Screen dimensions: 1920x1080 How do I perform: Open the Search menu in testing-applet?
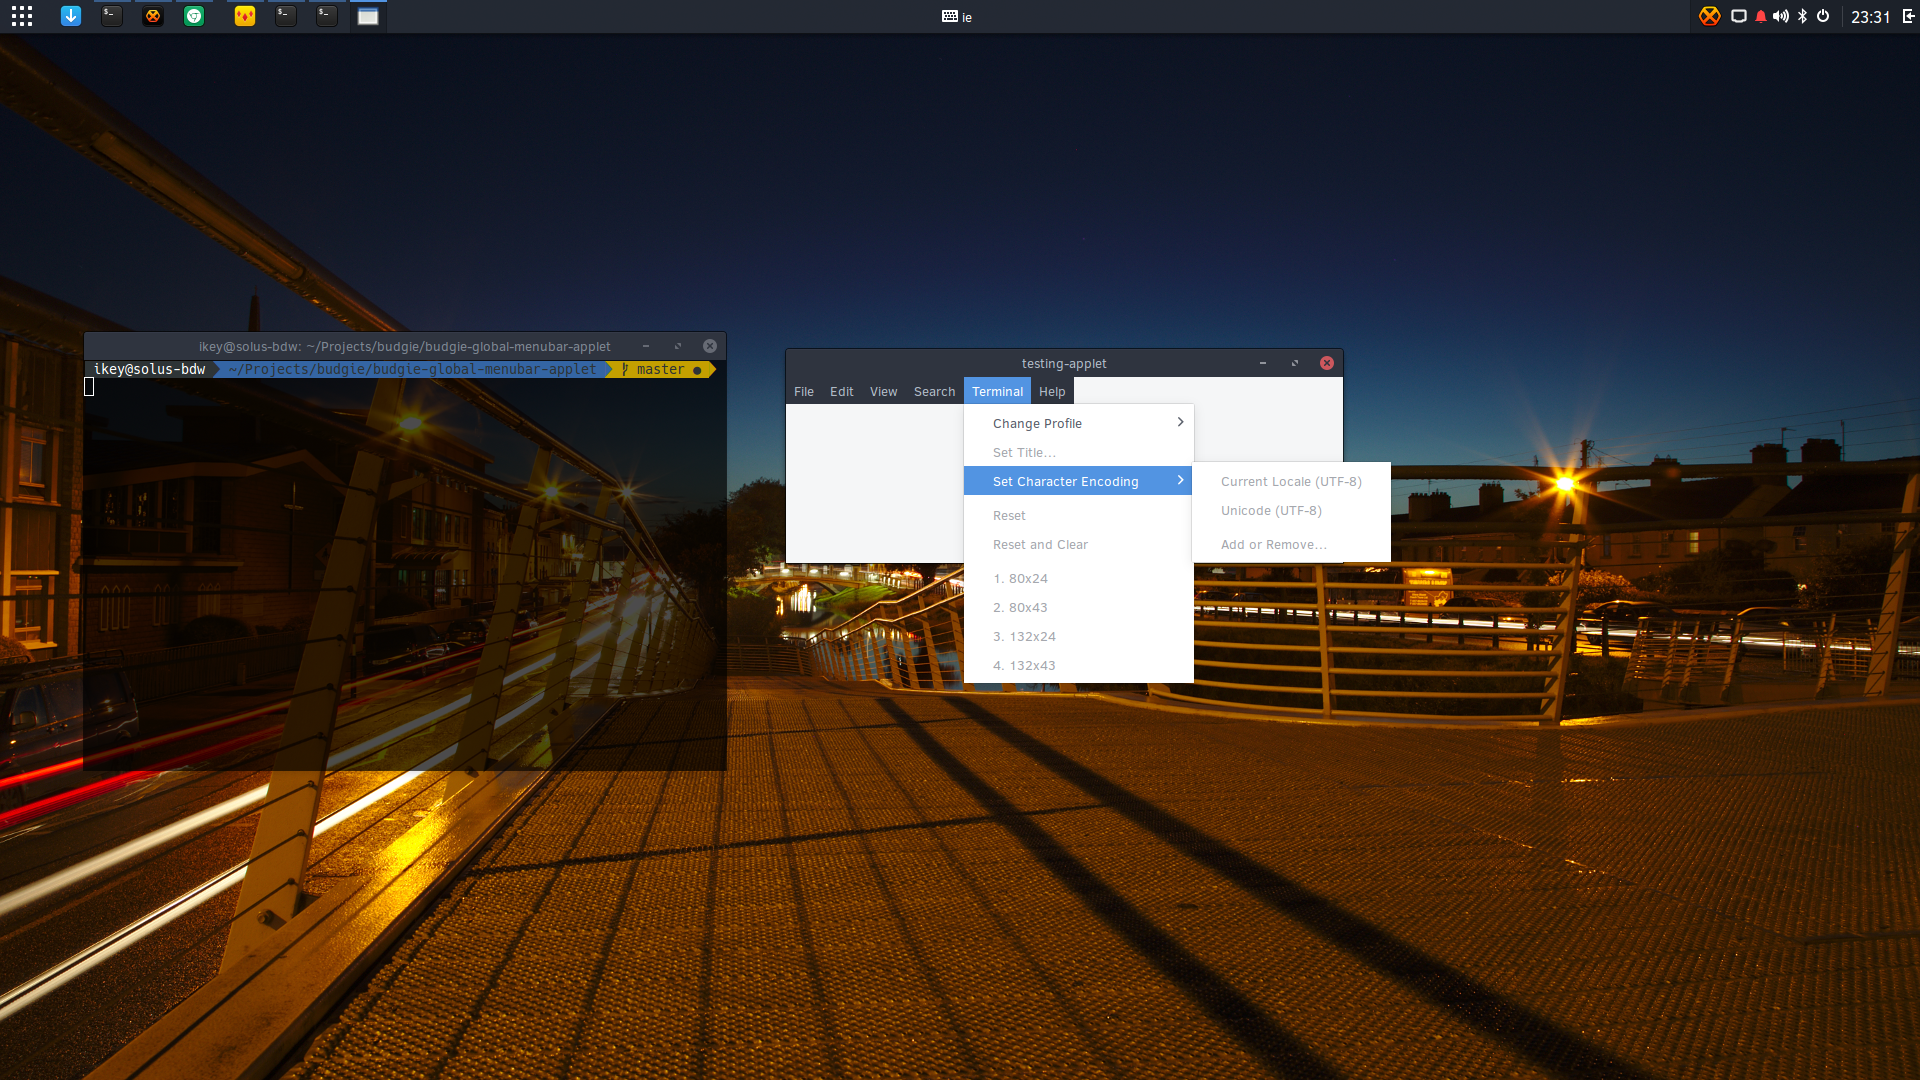click(935, 391)
